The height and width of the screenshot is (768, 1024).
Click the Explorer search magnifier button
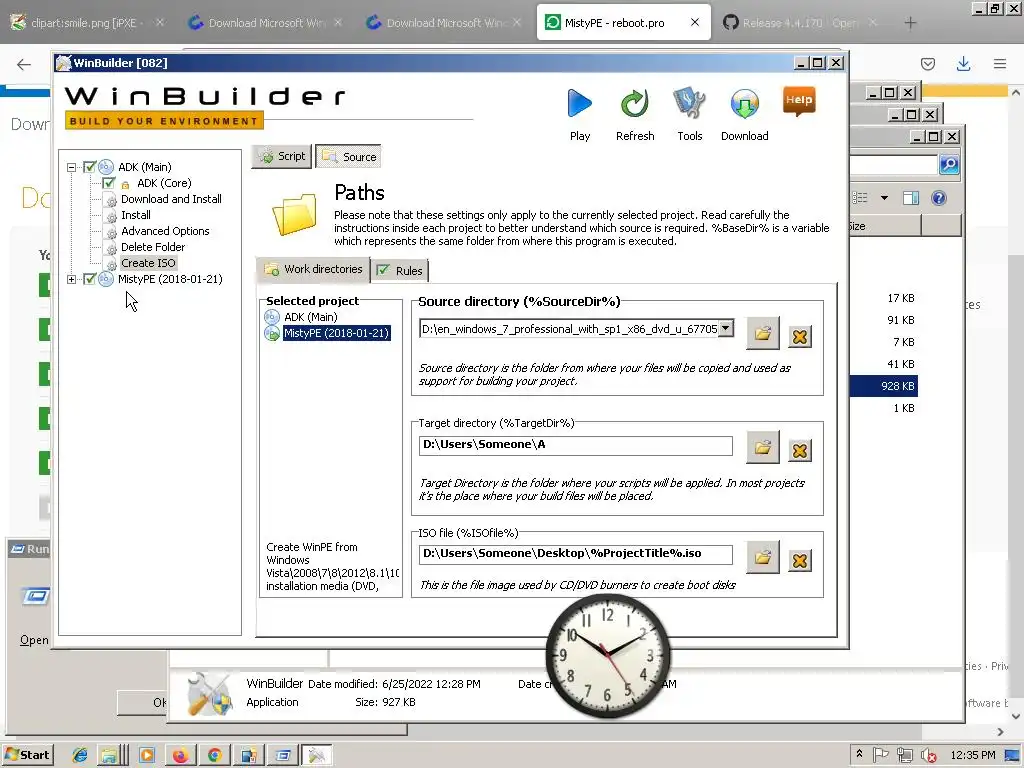click(x=949, y=165)
